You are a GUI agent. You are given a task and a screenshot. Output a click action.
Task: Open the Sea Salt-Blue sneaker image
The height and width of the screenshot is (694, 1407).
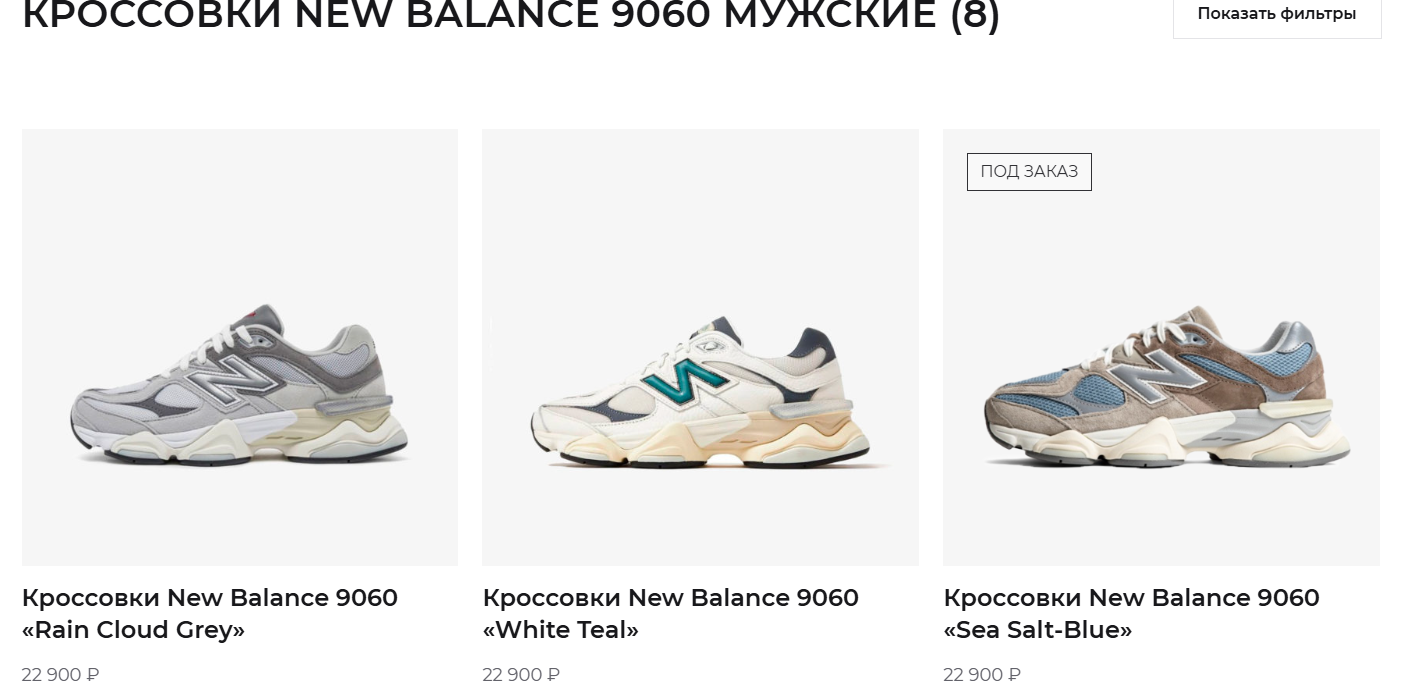click(1161, 347)
